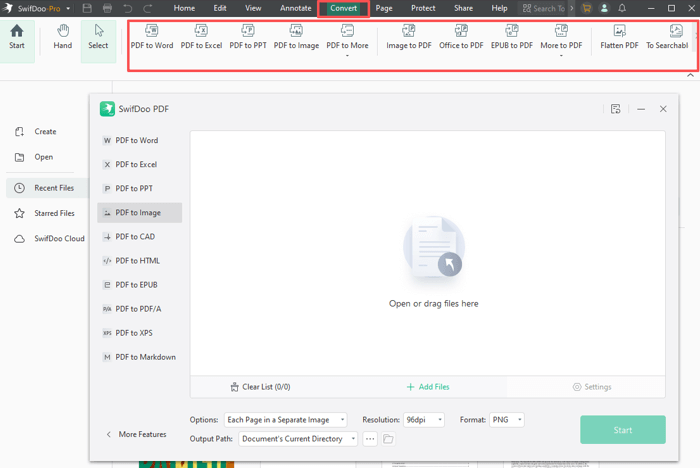
Task: Select PDF to Markdown in converter list
Action: [x=140, y=357]
